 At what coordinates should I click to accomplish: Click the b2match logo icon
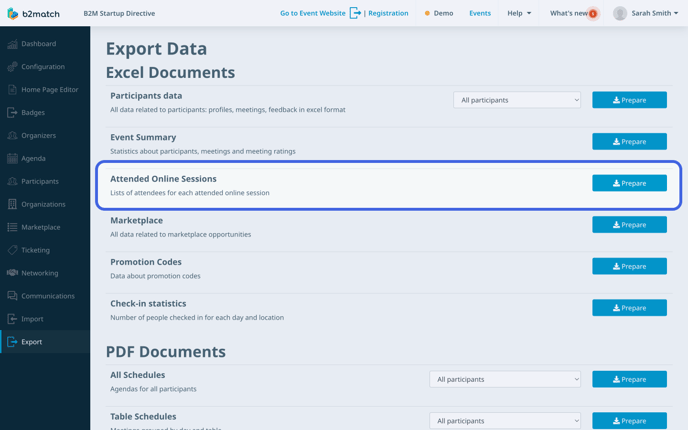pyautogui.click(x=13, y=13)
